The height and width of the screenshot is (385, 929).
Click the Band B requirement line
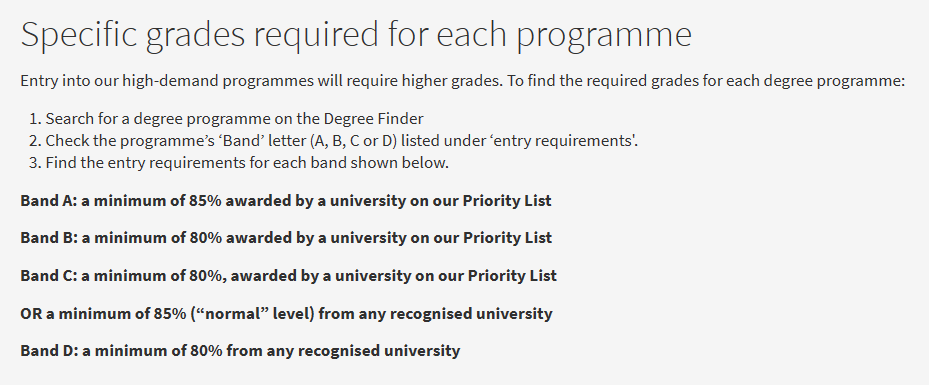coord(286,238)
